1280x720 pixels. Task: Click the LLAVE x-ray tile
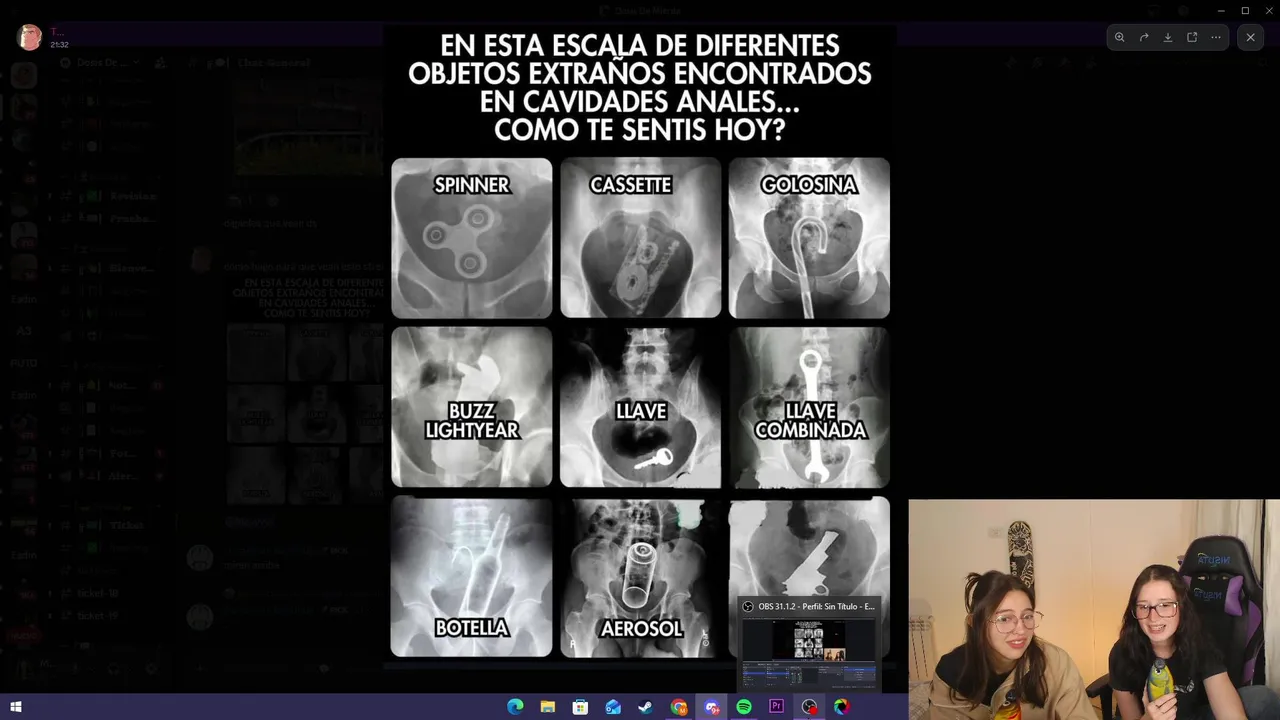coord(640,407)
